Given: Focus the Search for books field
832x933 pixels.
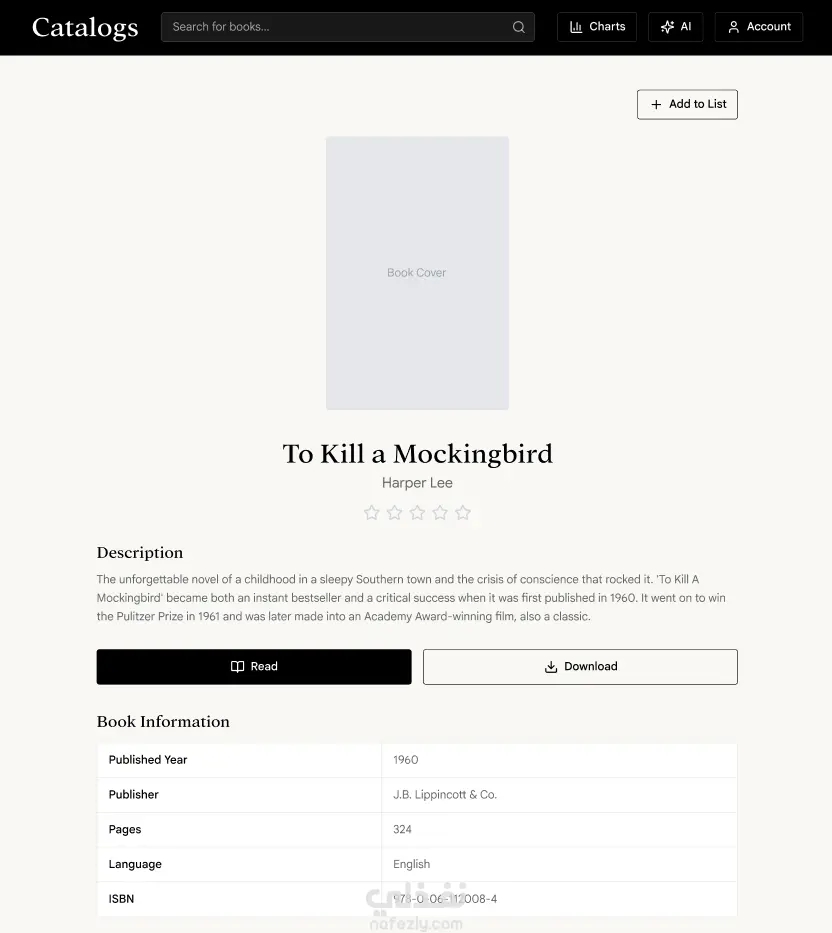Looking at the screenshot, I should 348,27.
